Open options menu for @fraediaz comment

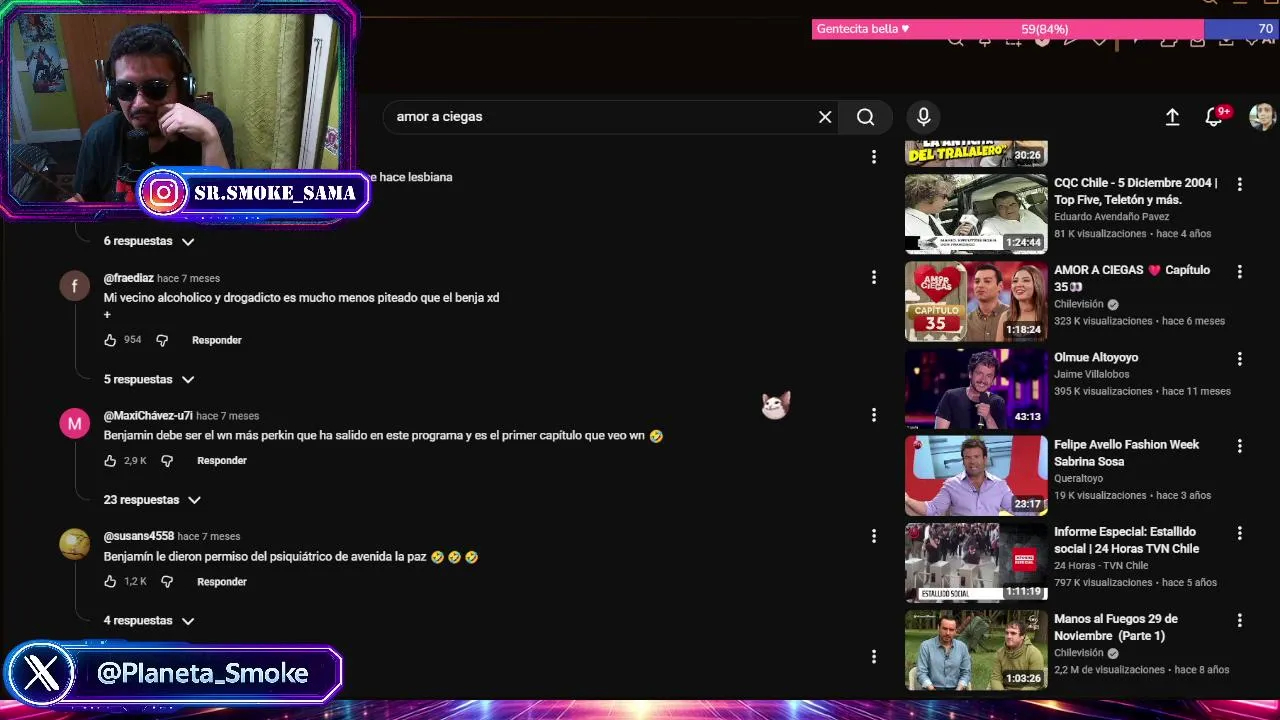873,277
